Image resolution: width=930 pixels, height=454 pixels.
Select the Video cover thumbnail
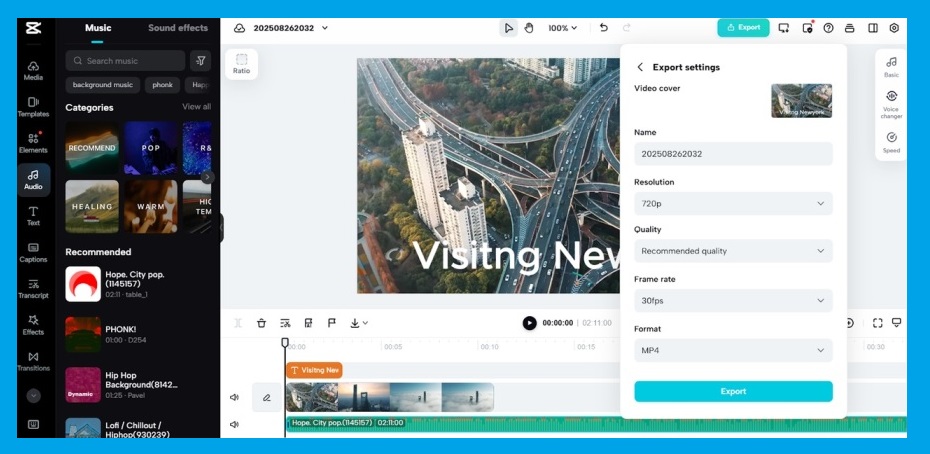(801, 101)
